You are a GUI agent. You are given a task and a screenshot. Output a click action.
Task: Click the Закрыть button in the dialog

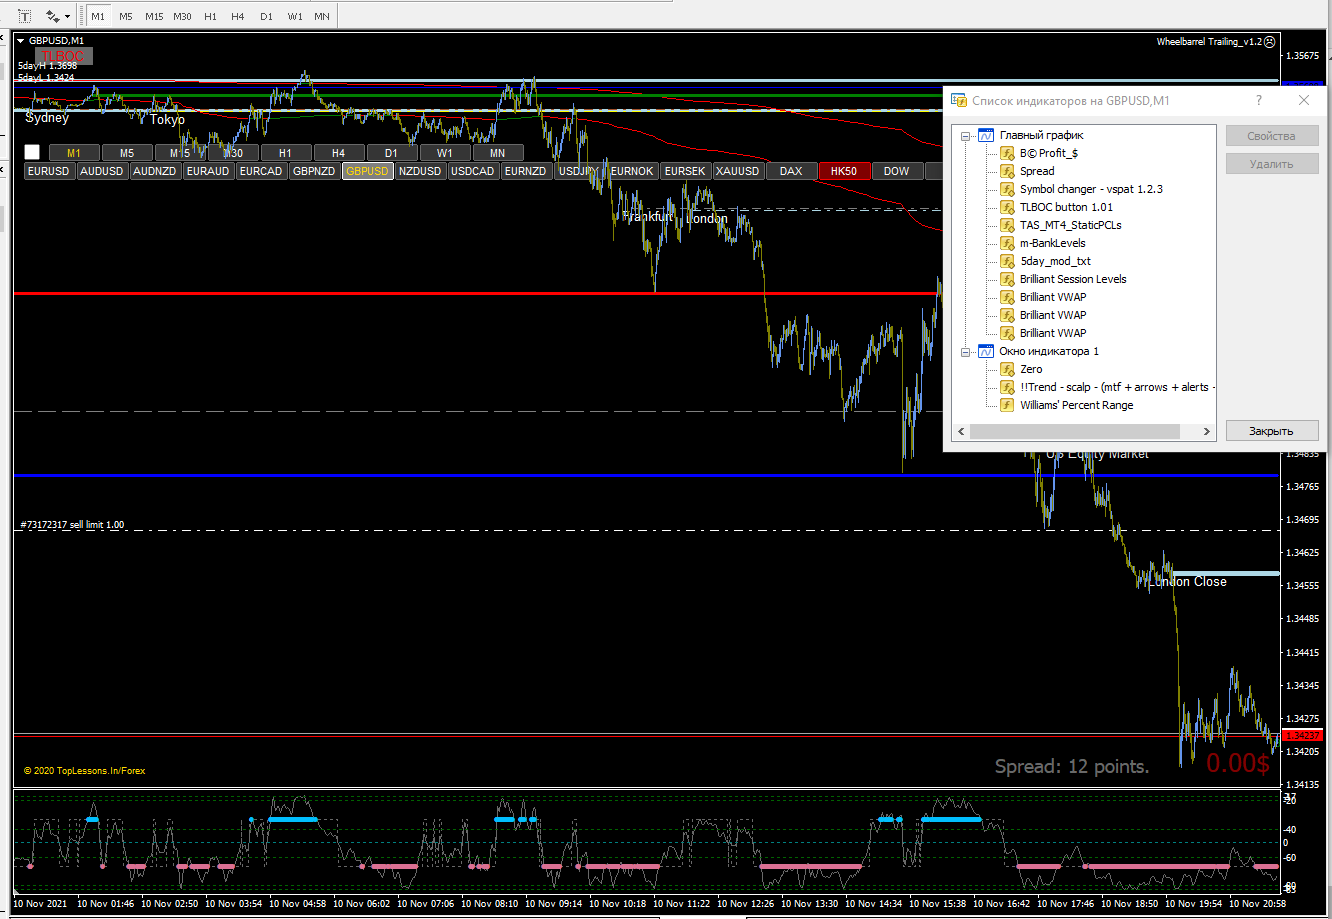[1272, 431]
